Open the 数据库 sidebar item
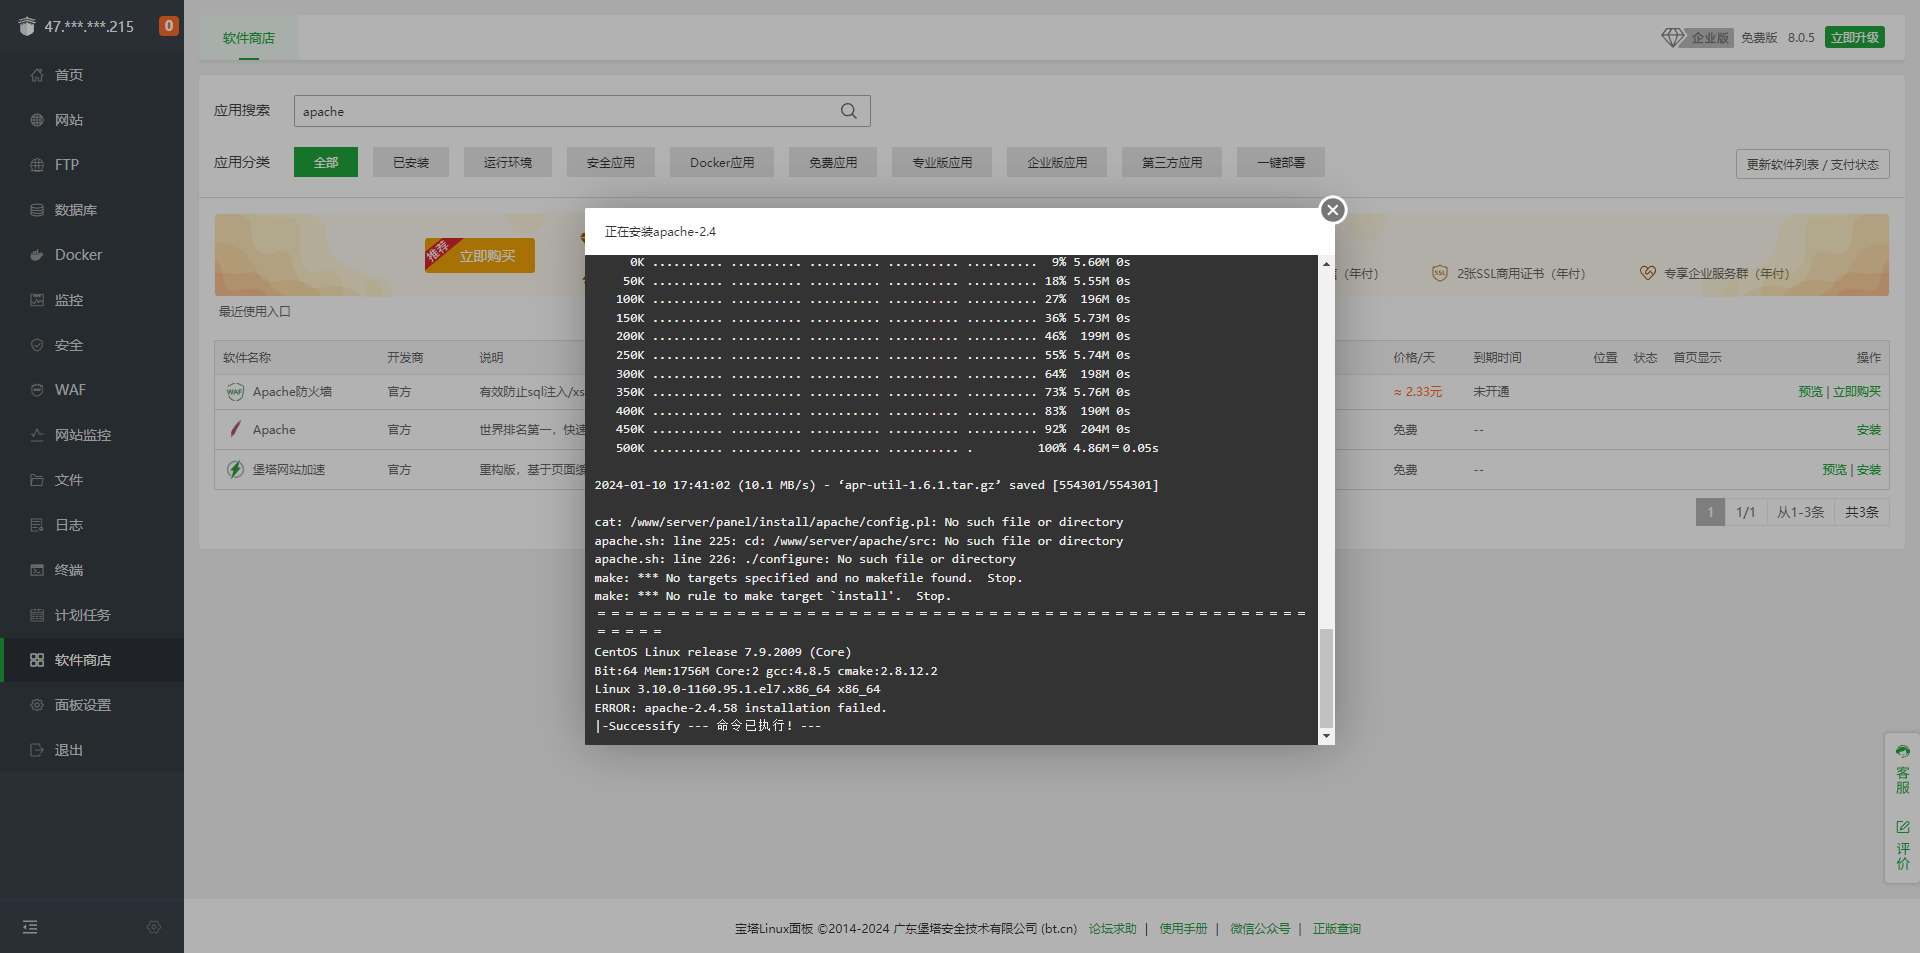The image size is (1920, 953). tap(92, 210)
